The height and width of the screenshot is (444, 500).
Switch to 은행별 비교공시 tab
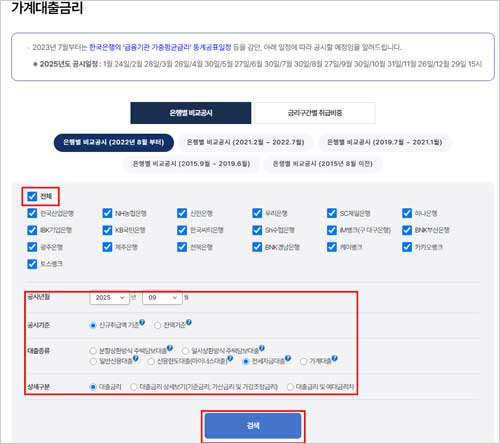point(191,113)
